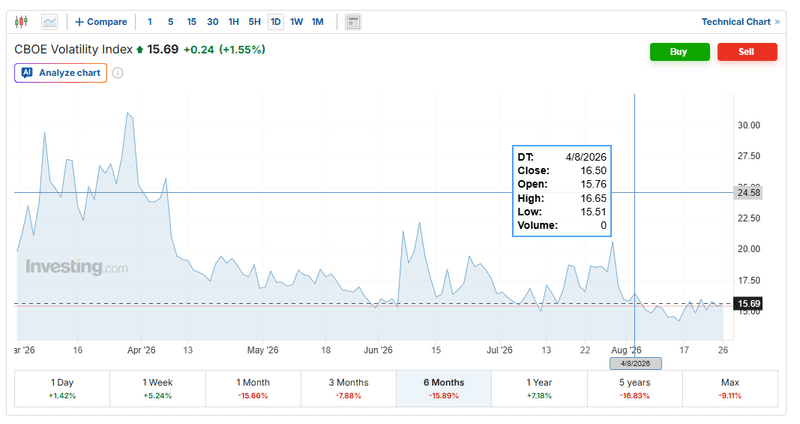This screenshot has width=800, height=424.
Task: Select the 1M interval
Action: pyautogui.click(x=317, y=22)
